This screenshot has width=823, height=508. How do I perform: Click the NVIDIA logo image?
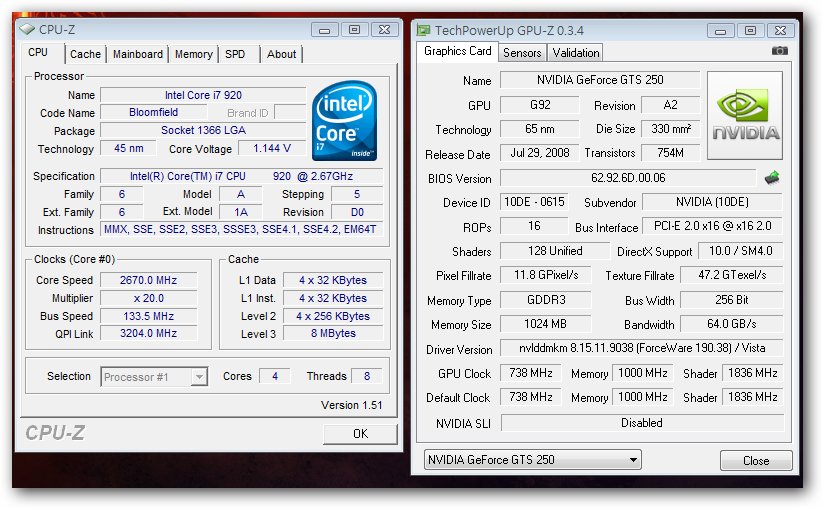[744, 115]
